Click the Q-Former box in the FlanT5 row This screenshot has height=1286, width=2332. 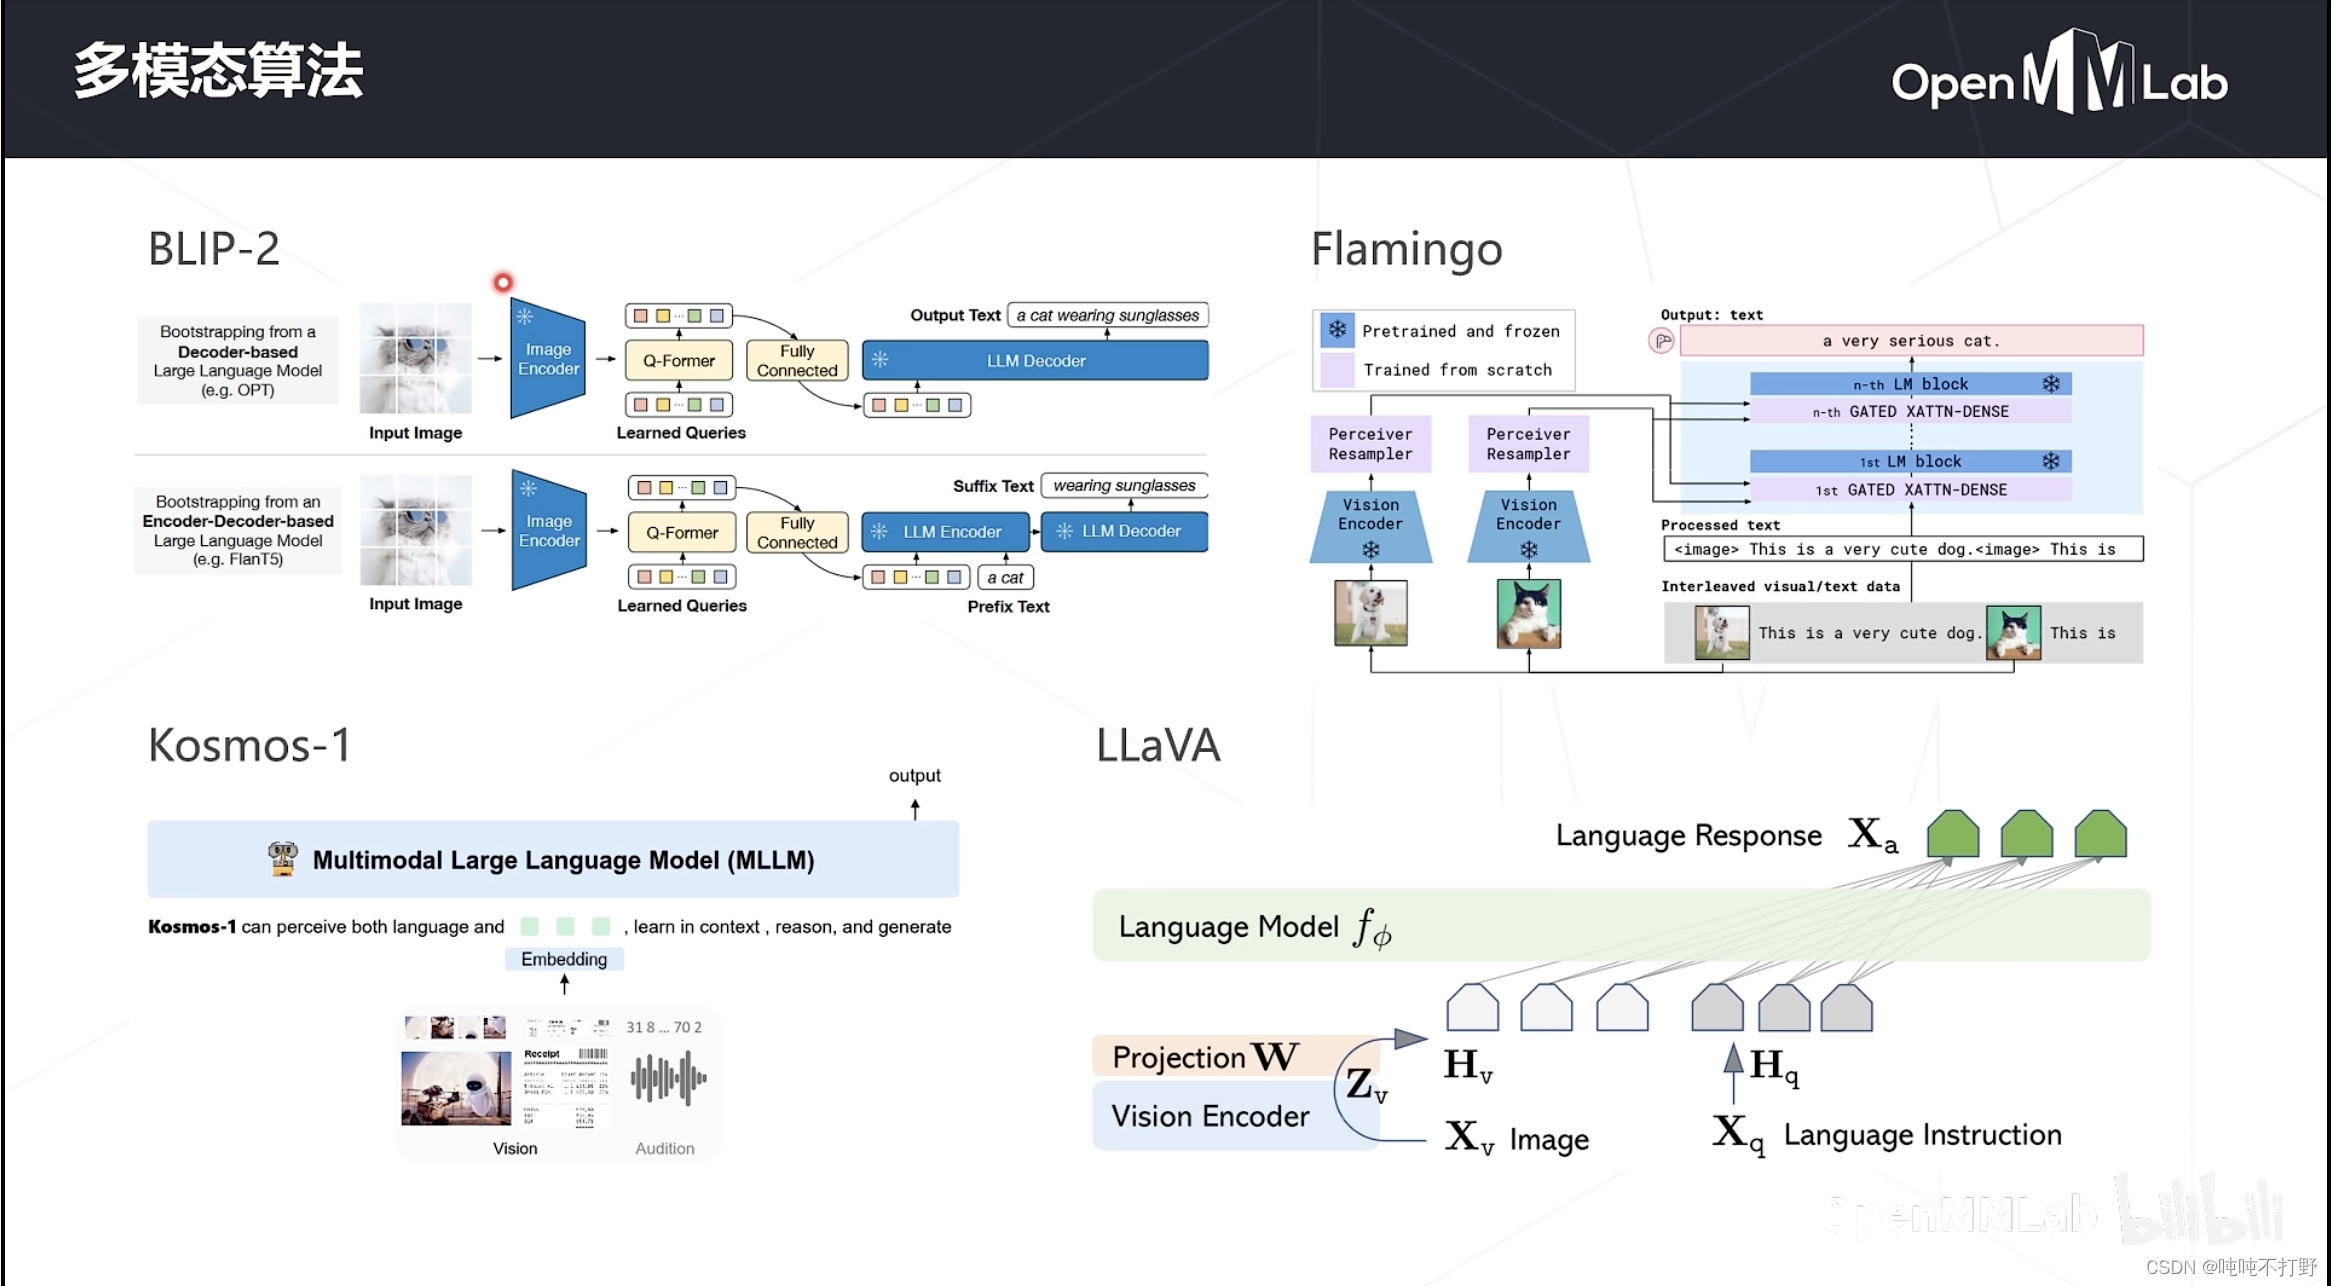pyautogui.click(x=682, y=532)
